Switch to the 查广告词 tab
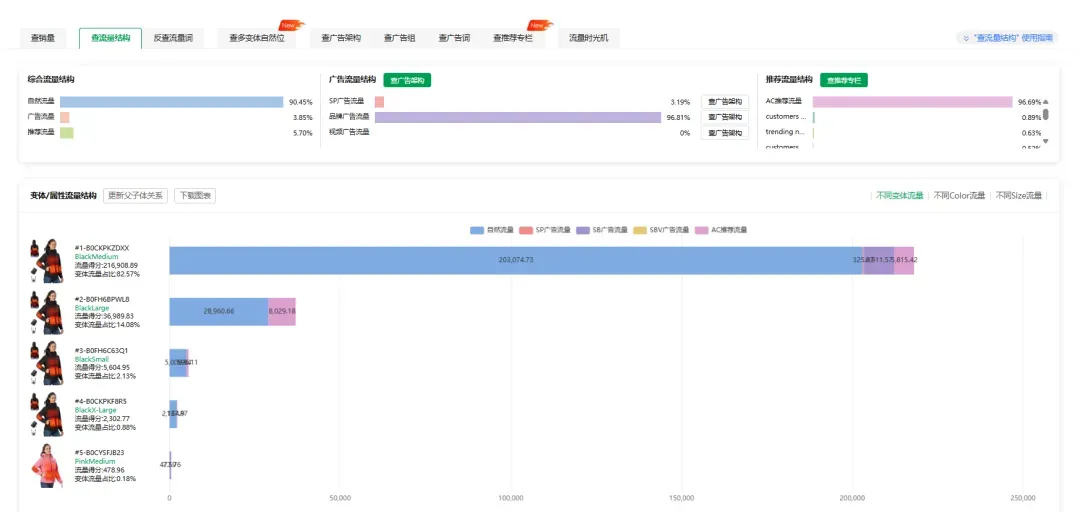This screenshot has height=512, width=1080. [455, 39]
